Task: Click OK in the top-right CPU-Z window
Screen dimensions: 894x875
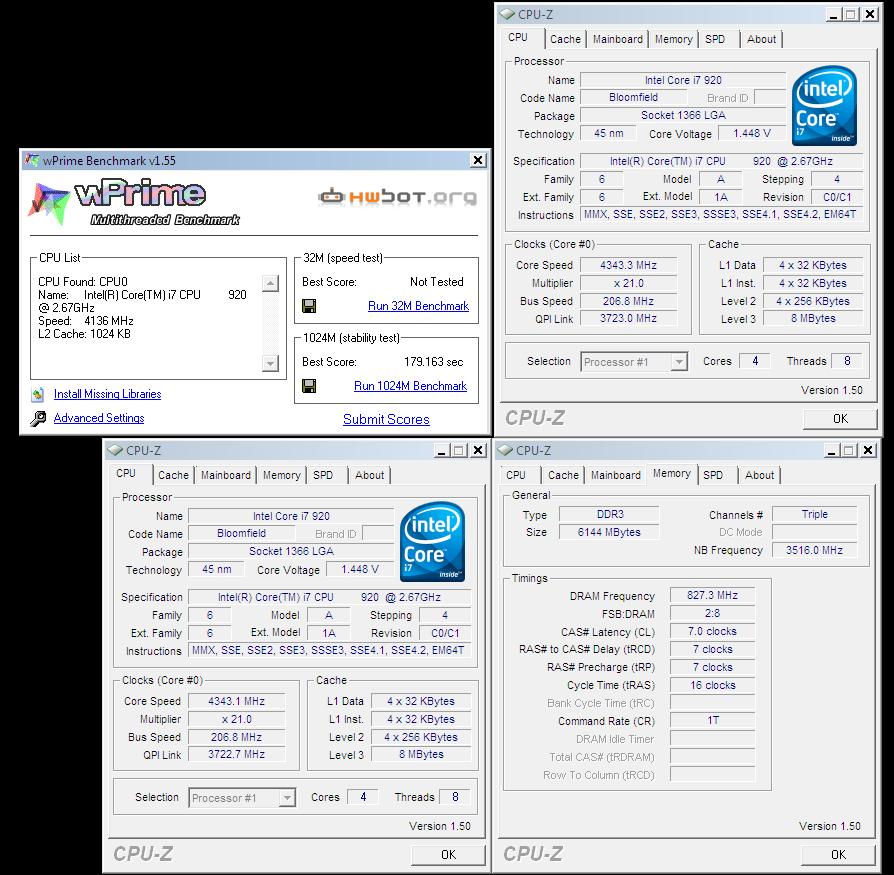Action: pyautogui.click(x=840, y=419)
